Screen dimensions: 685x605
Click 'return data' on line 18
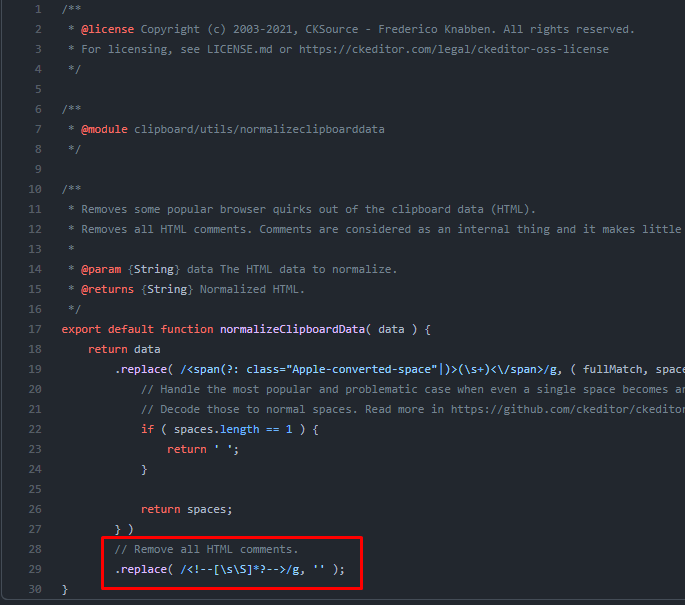[124, 349]
